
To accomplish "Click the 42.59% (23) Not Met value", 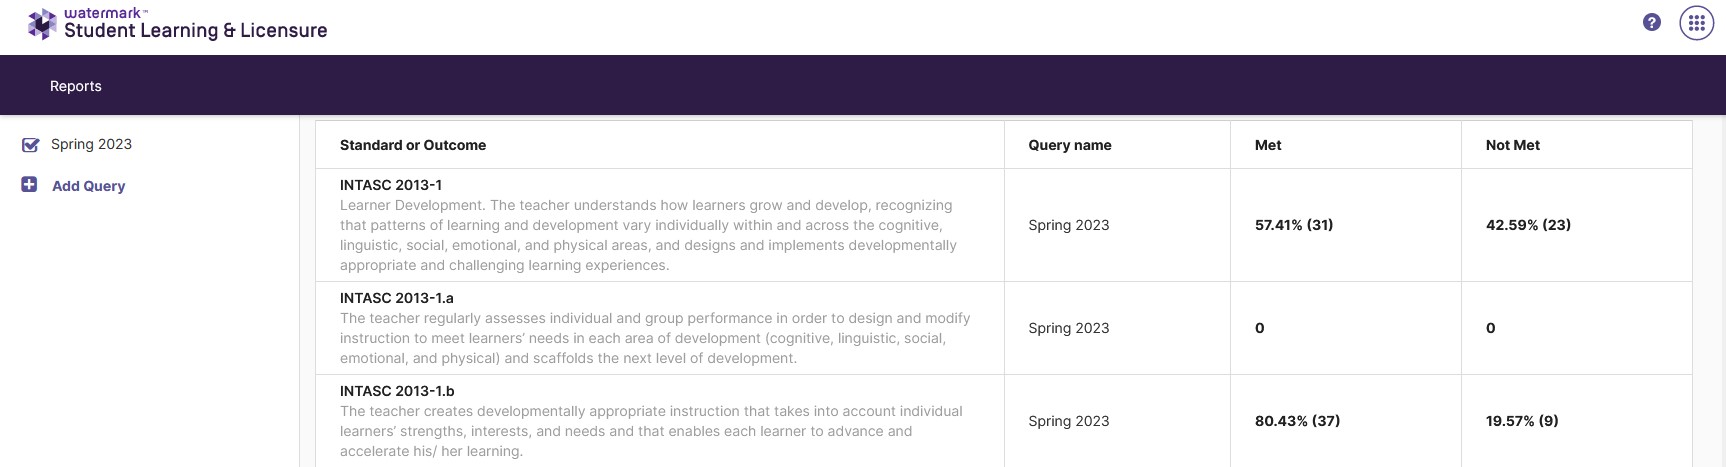I will pyautogui.click(x=1528, y=225).
